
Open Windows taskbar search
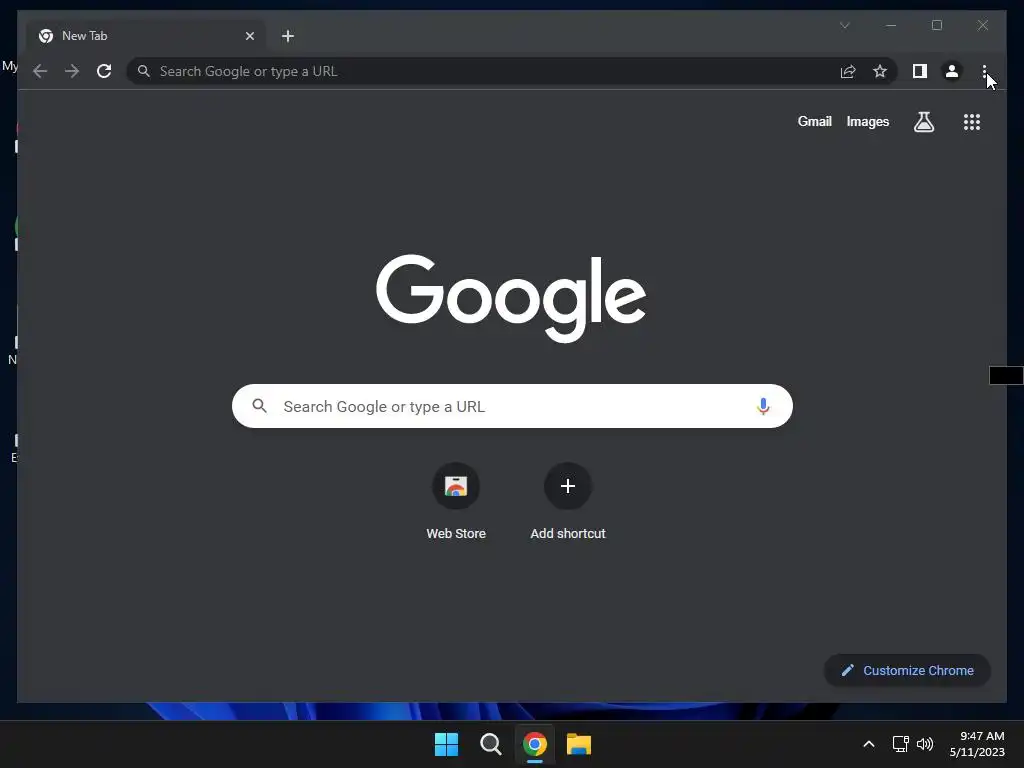pos(490,744)
